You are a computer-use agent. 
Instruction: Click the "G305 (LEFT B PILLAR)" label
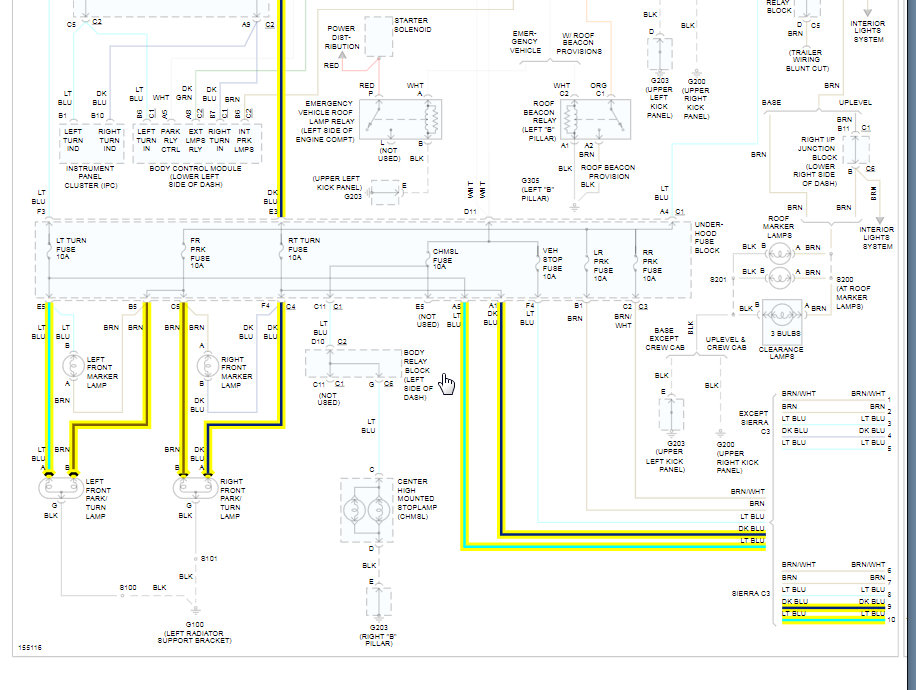pyautogui.click(x=536, y=189)
